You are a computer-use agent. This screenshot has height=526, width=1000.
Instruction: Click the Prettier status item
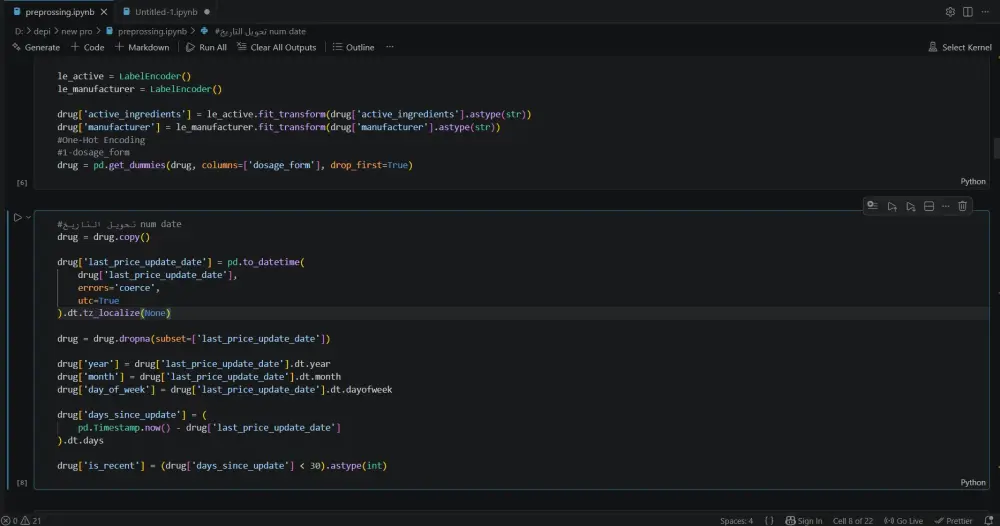[x=953, y=521]
